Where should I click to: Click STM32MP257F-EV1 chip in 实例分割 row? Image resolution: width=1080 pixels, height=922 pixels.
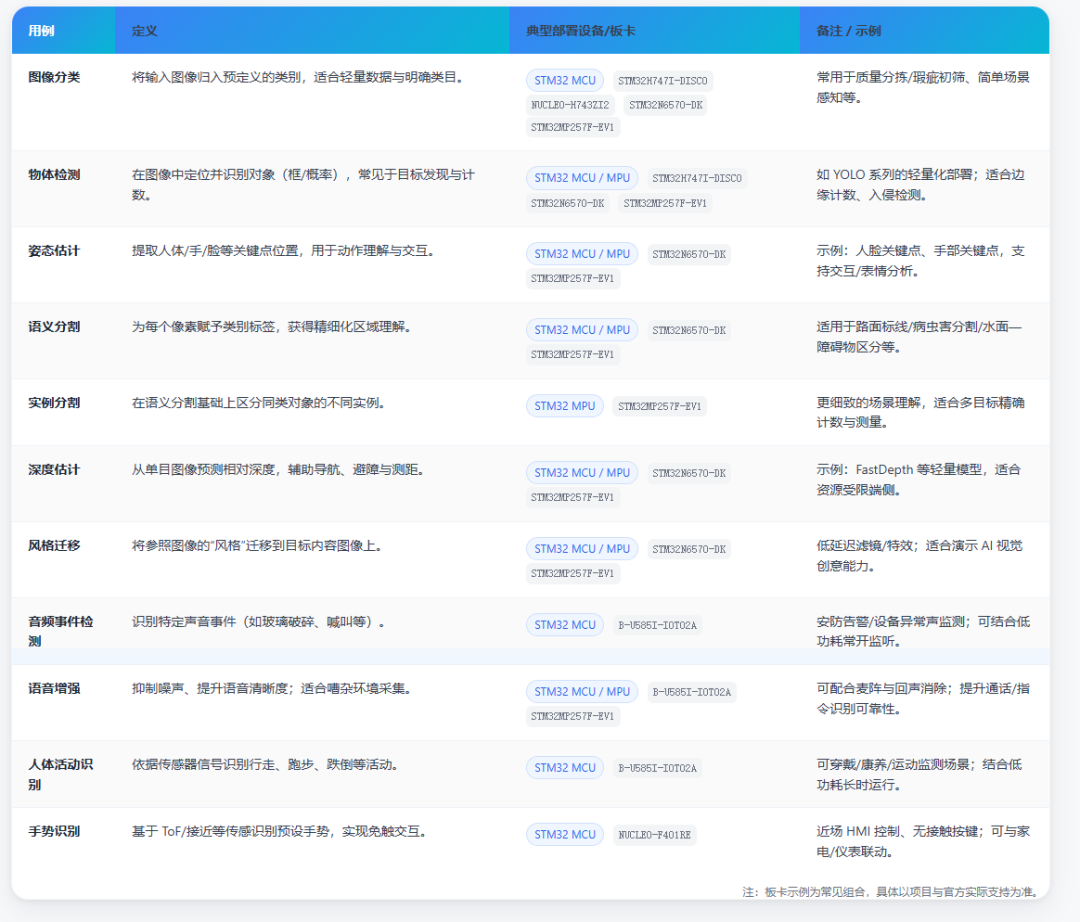coord(660,406)
